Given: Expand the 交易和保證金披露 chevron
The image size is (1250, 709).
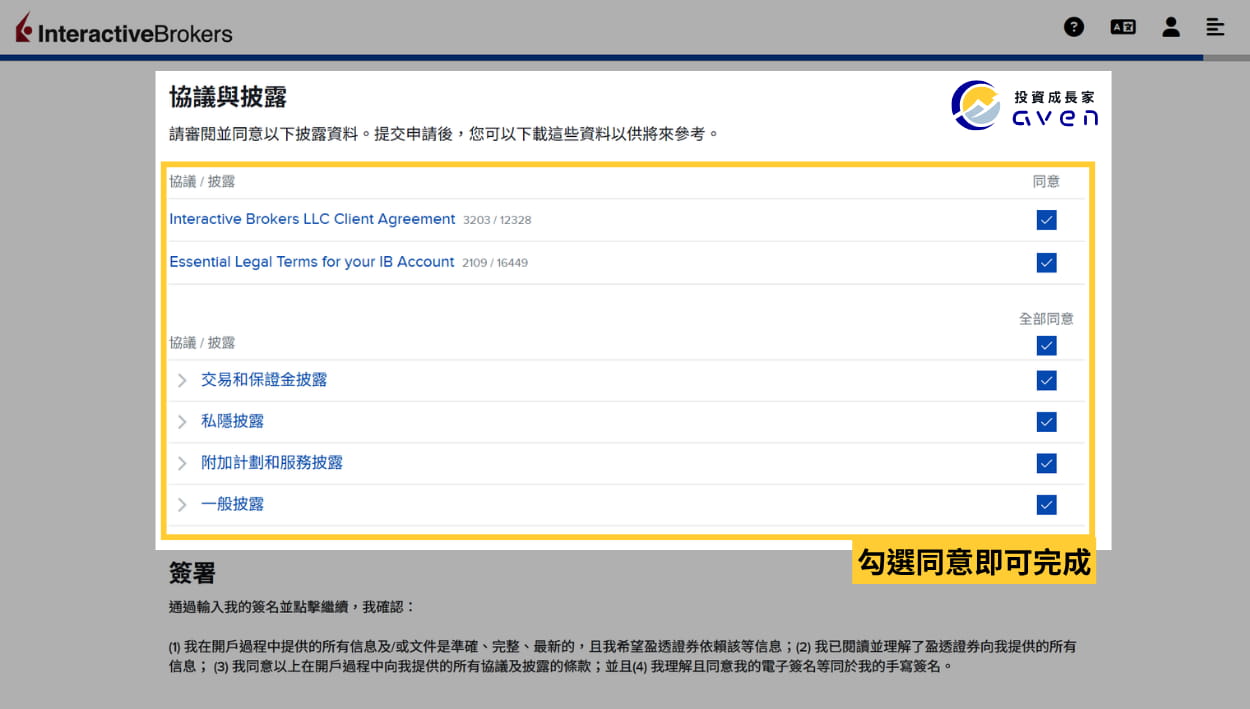Looking at the screenshot, I should click(x=182, y=380).
